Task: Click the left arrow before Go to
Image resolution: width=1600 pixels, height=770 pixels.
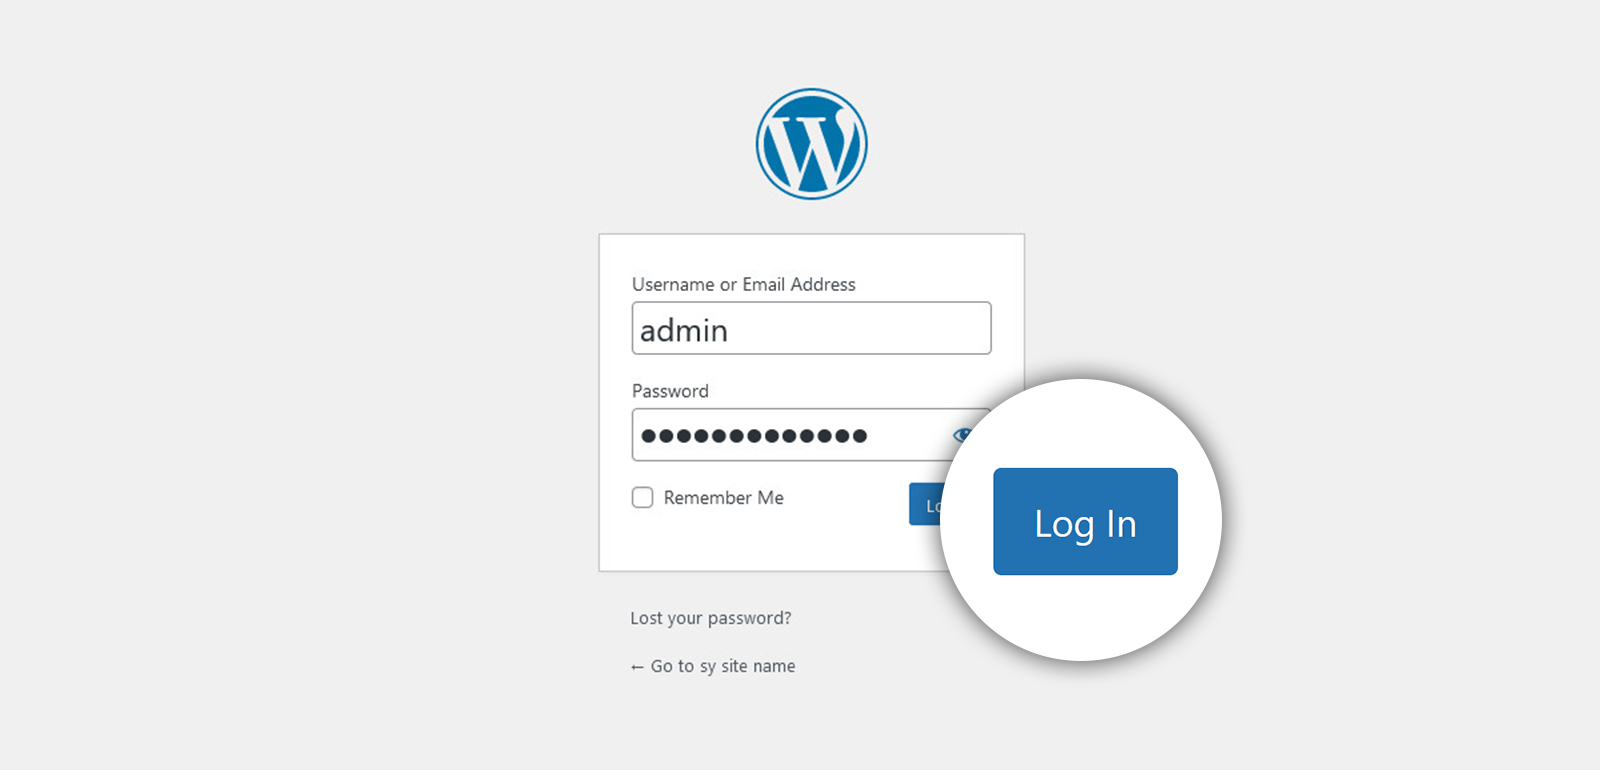Action: 637,667
